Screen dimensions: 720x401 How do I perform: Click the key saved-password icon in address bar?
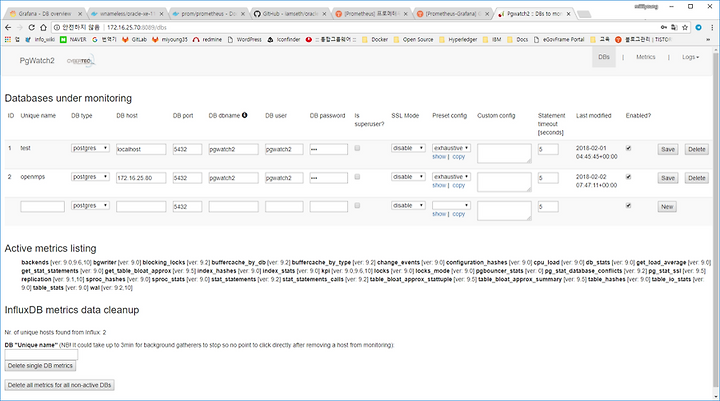(664, 28)
